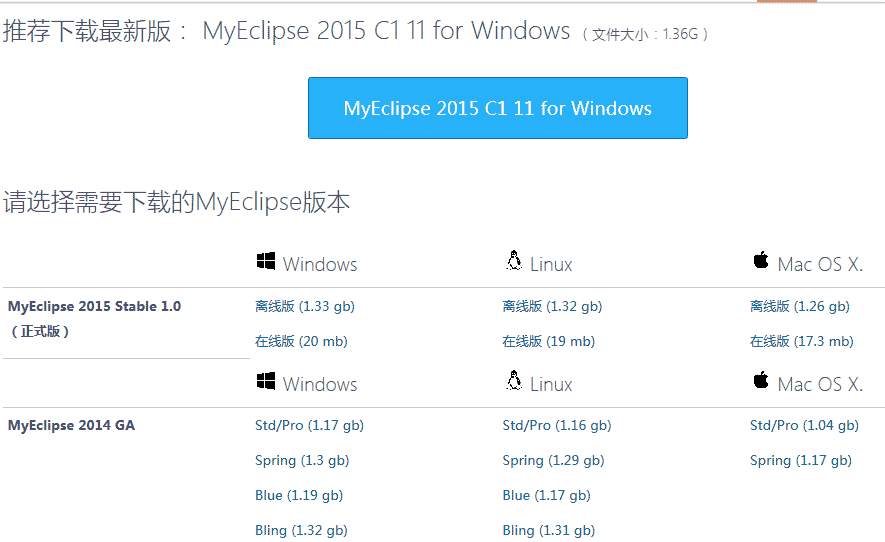Download Std/Pro (1.17 gb) for Windows
The width and height of the screenshot is (885, 542).
[309, 425]
